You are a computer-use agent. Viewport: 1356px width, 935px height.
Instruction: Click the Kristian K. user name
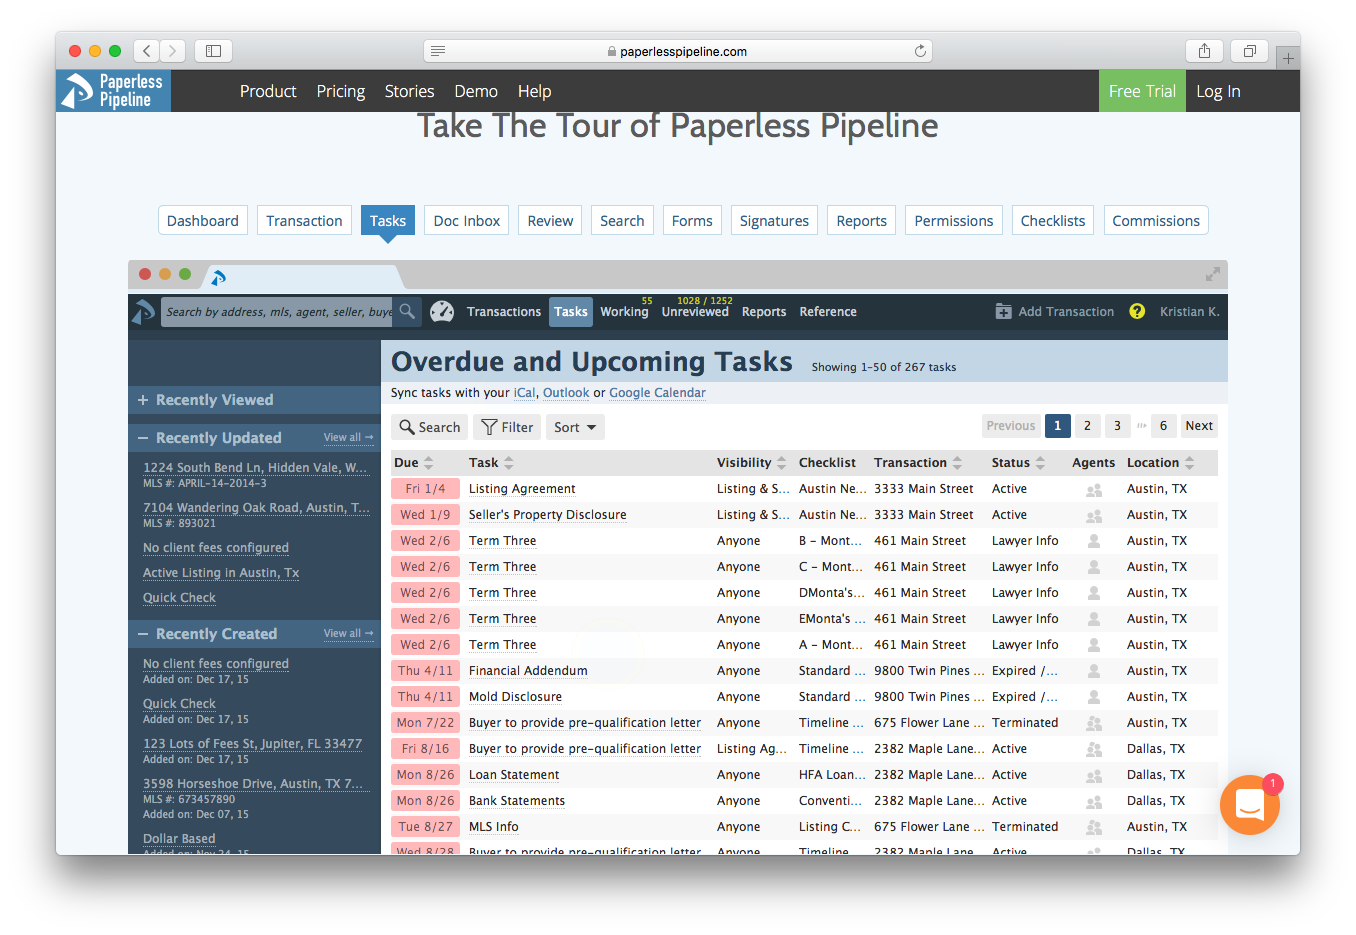coord(1189,312)
